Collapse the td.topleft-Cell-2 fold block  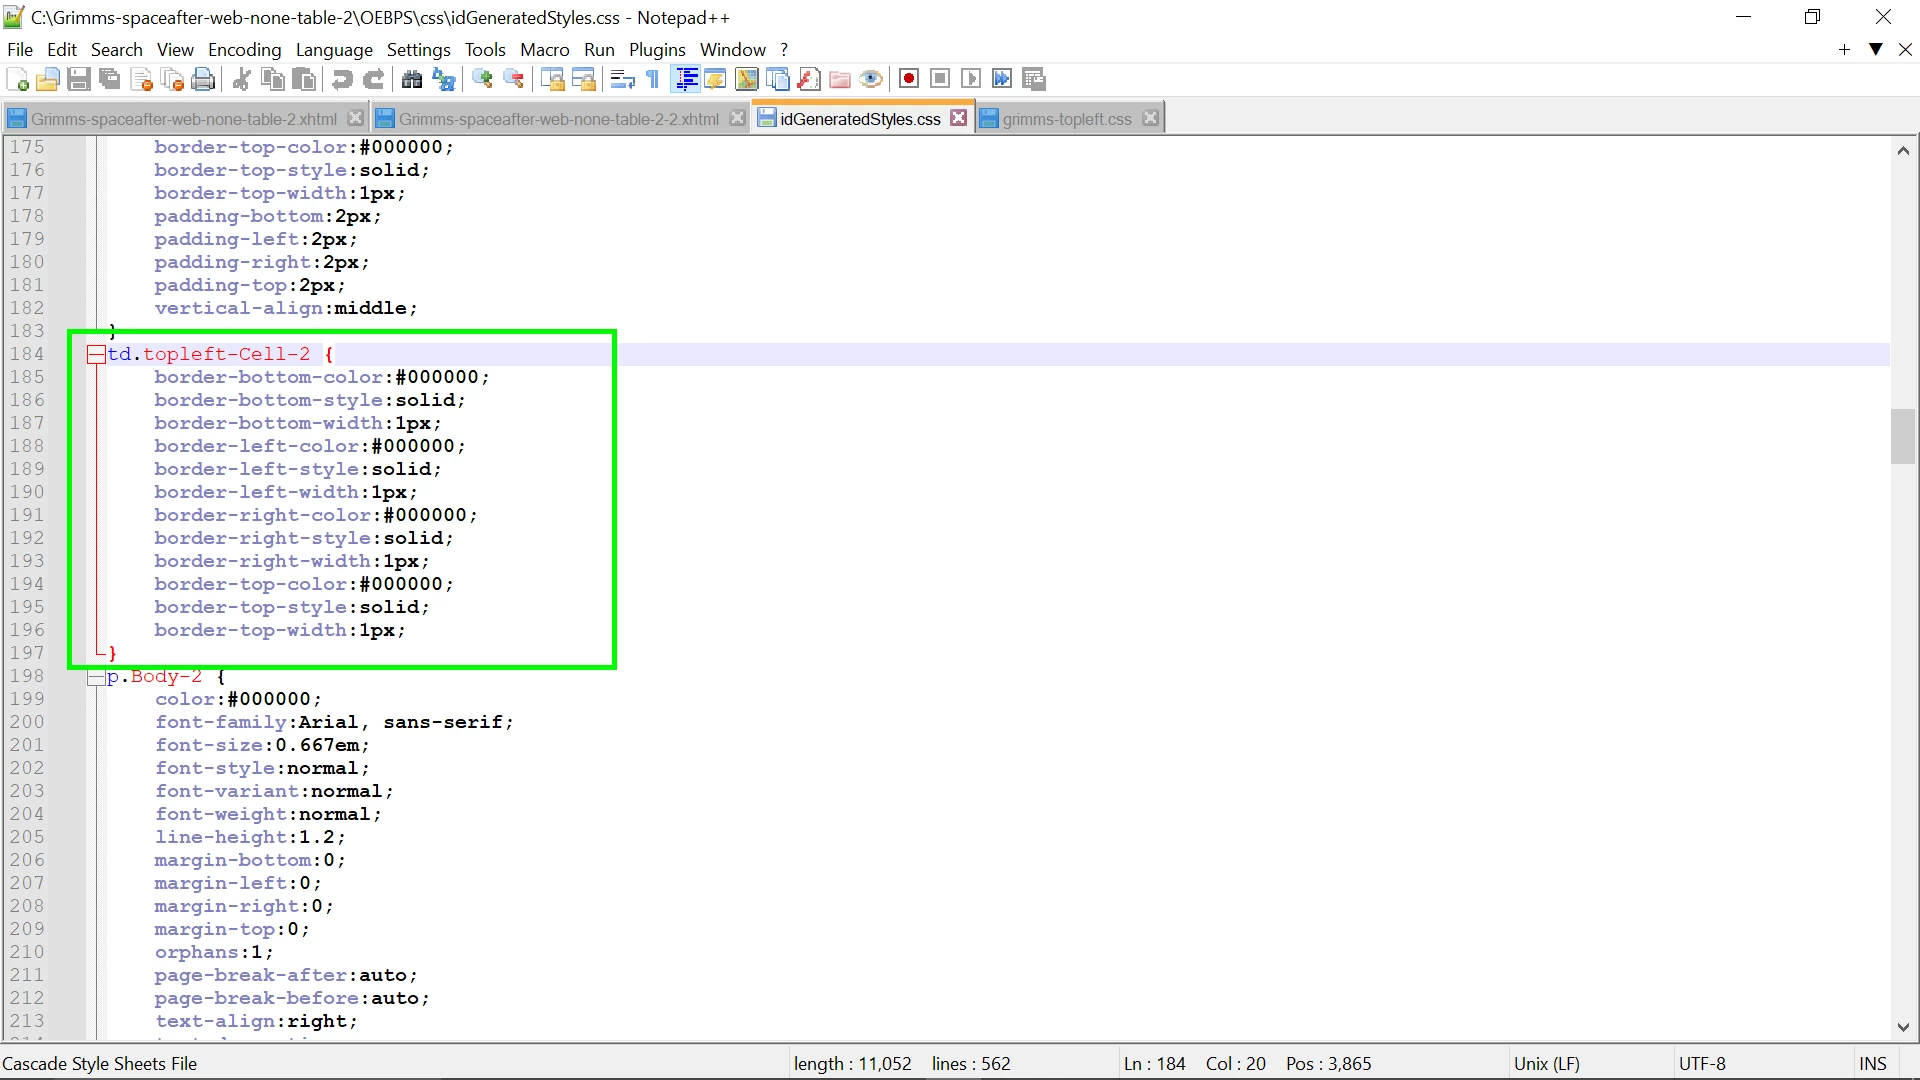pos(96,354)
